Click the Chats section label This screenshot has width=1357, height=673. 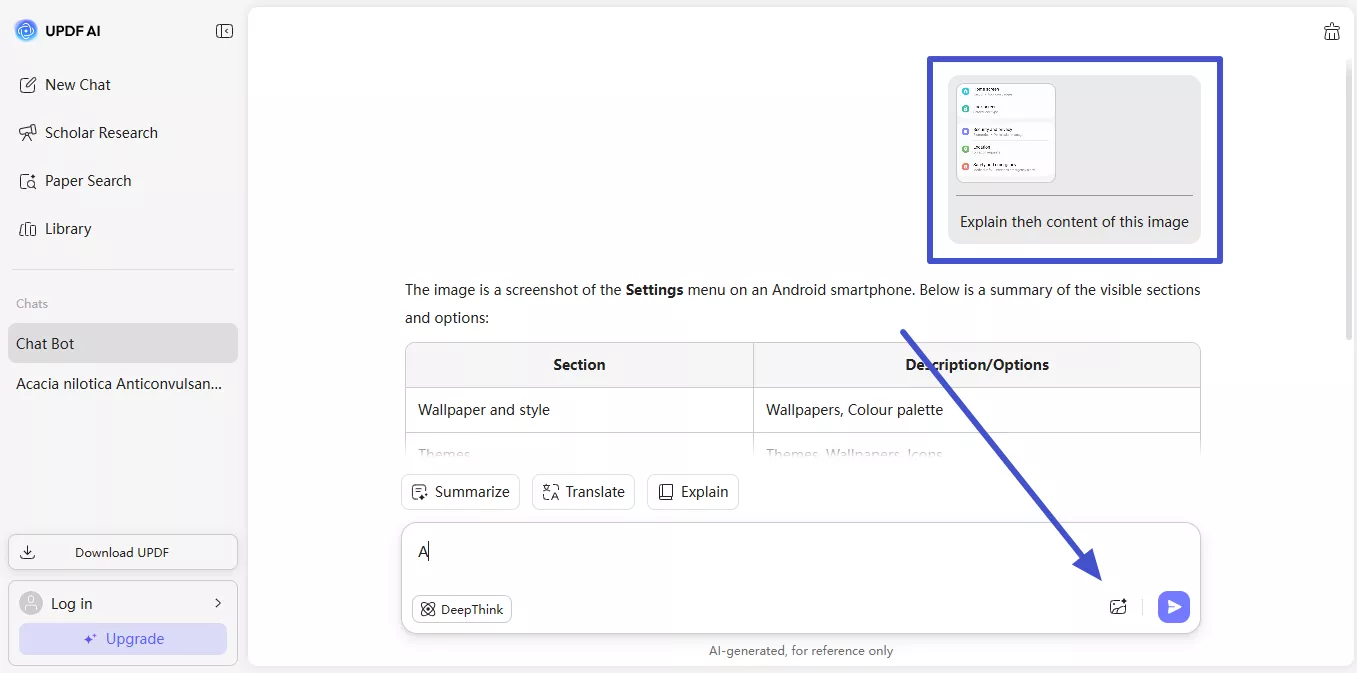point(32,303)
